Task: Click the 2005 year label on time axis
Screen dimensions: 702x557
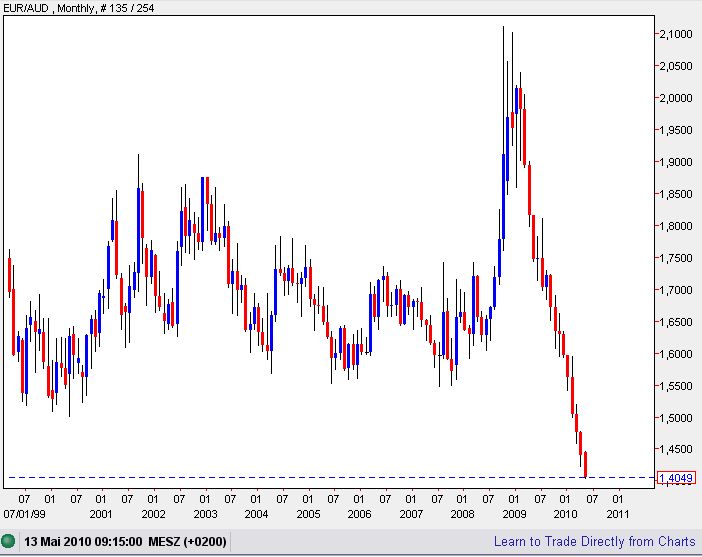Action: click(308, 514)
